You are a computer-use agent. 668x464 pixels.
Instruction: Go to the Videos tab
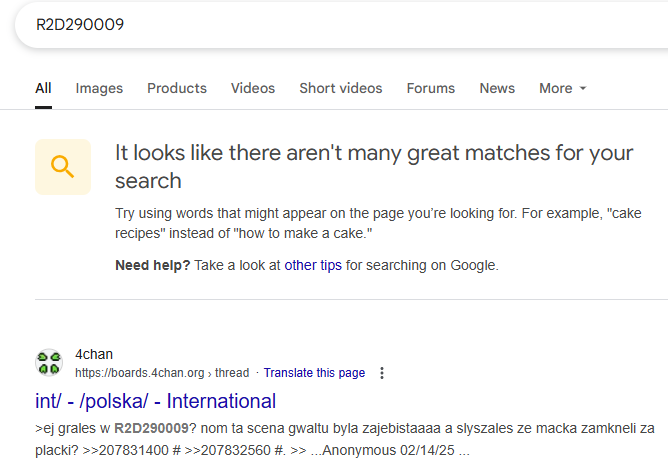tap(253, 88)
